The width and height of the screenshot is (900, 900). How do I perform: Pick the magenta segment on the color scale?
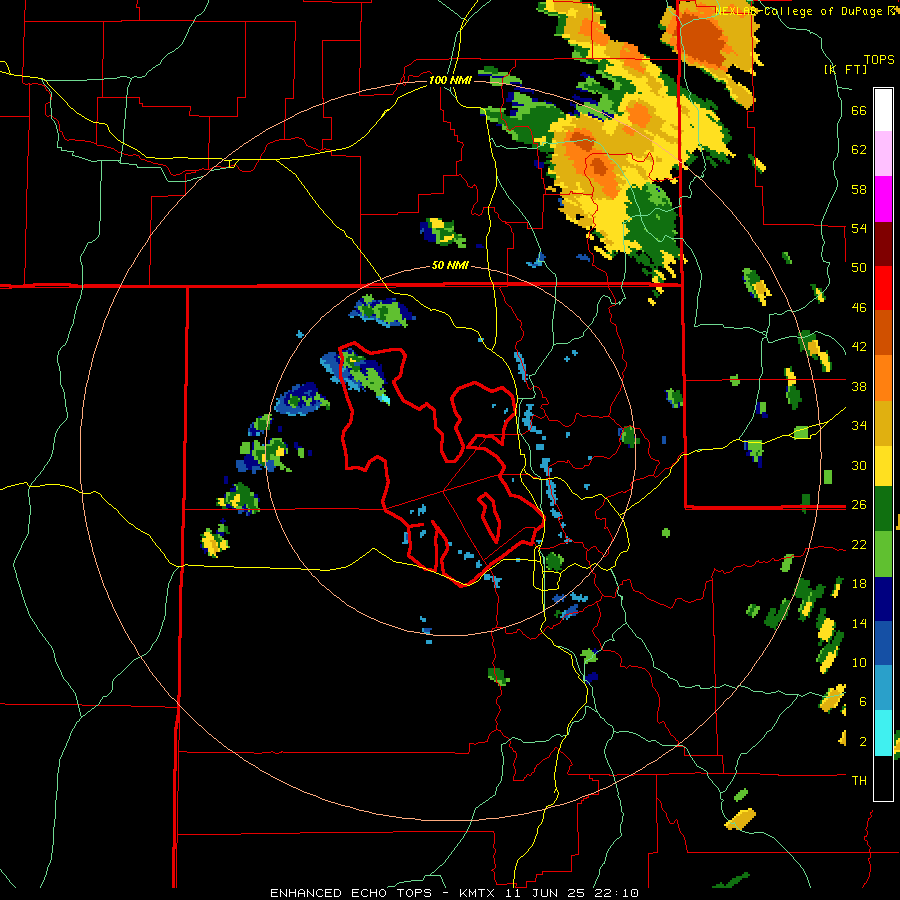(883, 199)
